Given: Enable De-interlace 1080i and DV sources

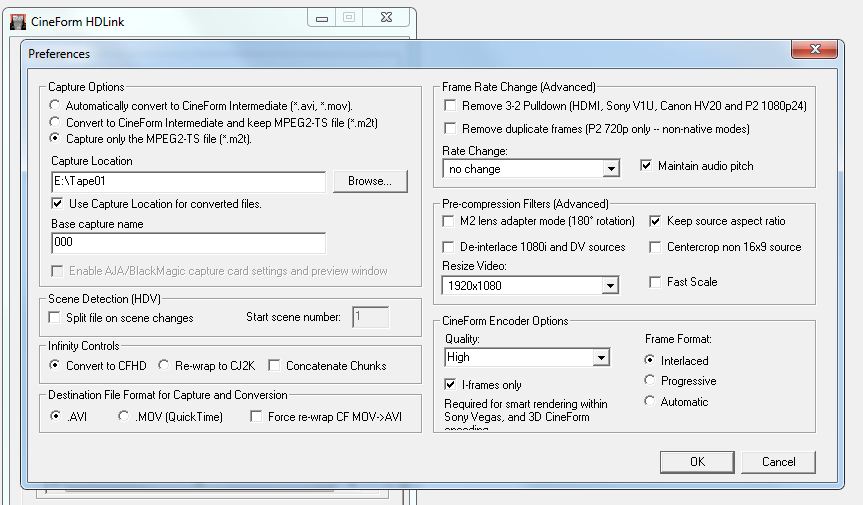Looking at the screenshot, I should pos(448,246).
